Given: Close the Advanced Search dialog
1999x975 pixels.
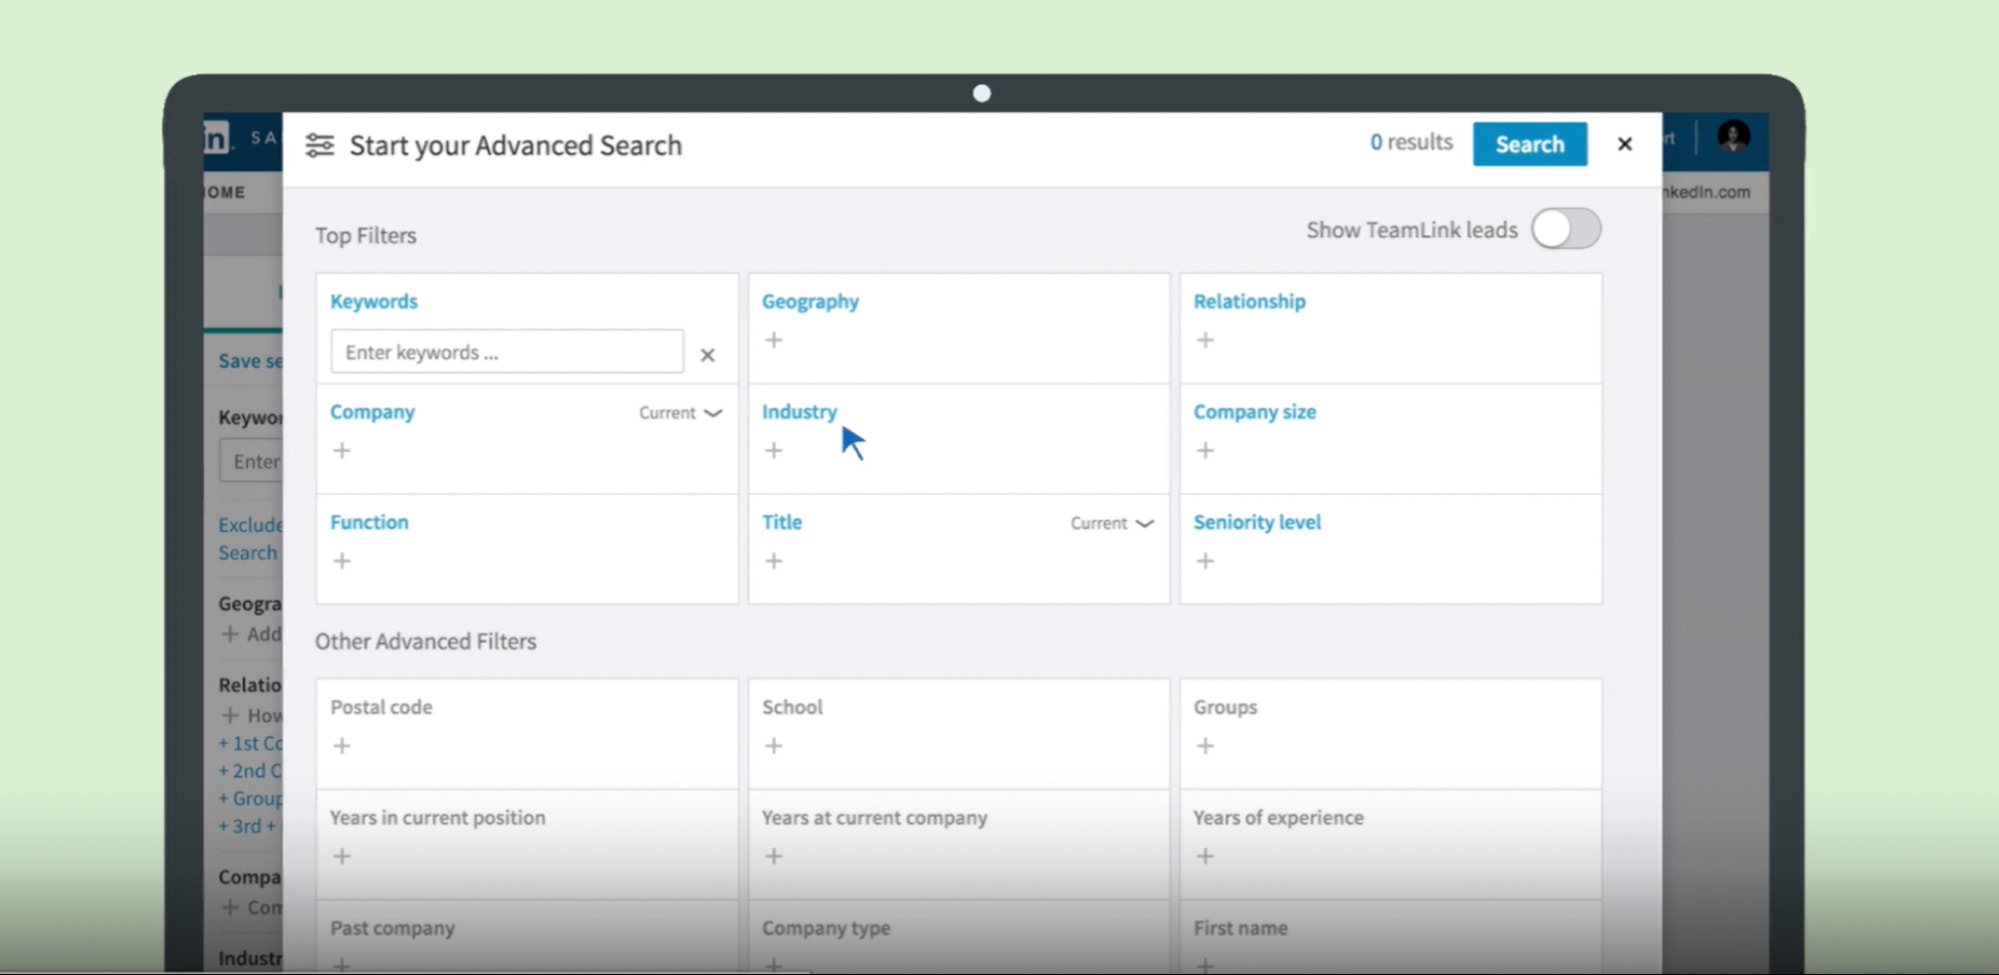Looking at the screenshot, I should coord(1624,143).
